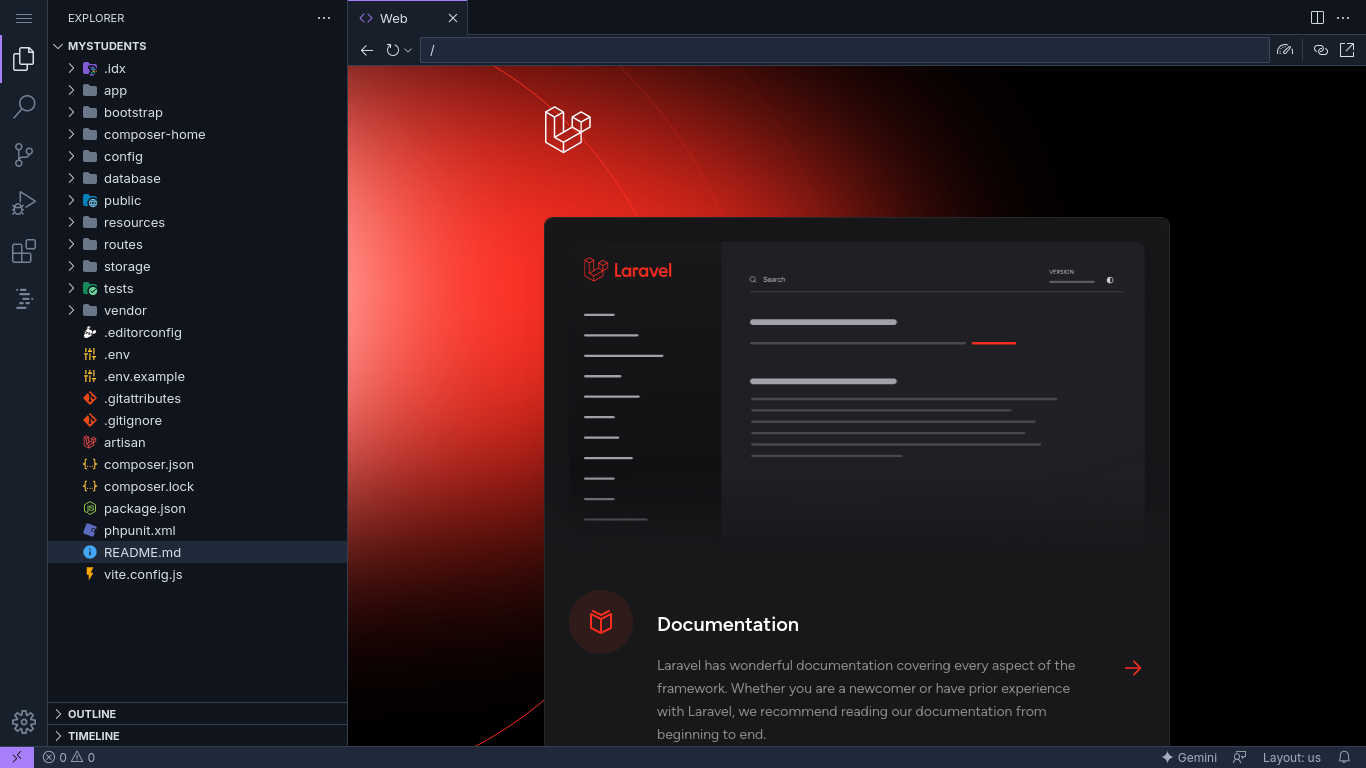Expand the OUTLINE section
This screenshot has width=1366, height=768.
tap(198, 714)
